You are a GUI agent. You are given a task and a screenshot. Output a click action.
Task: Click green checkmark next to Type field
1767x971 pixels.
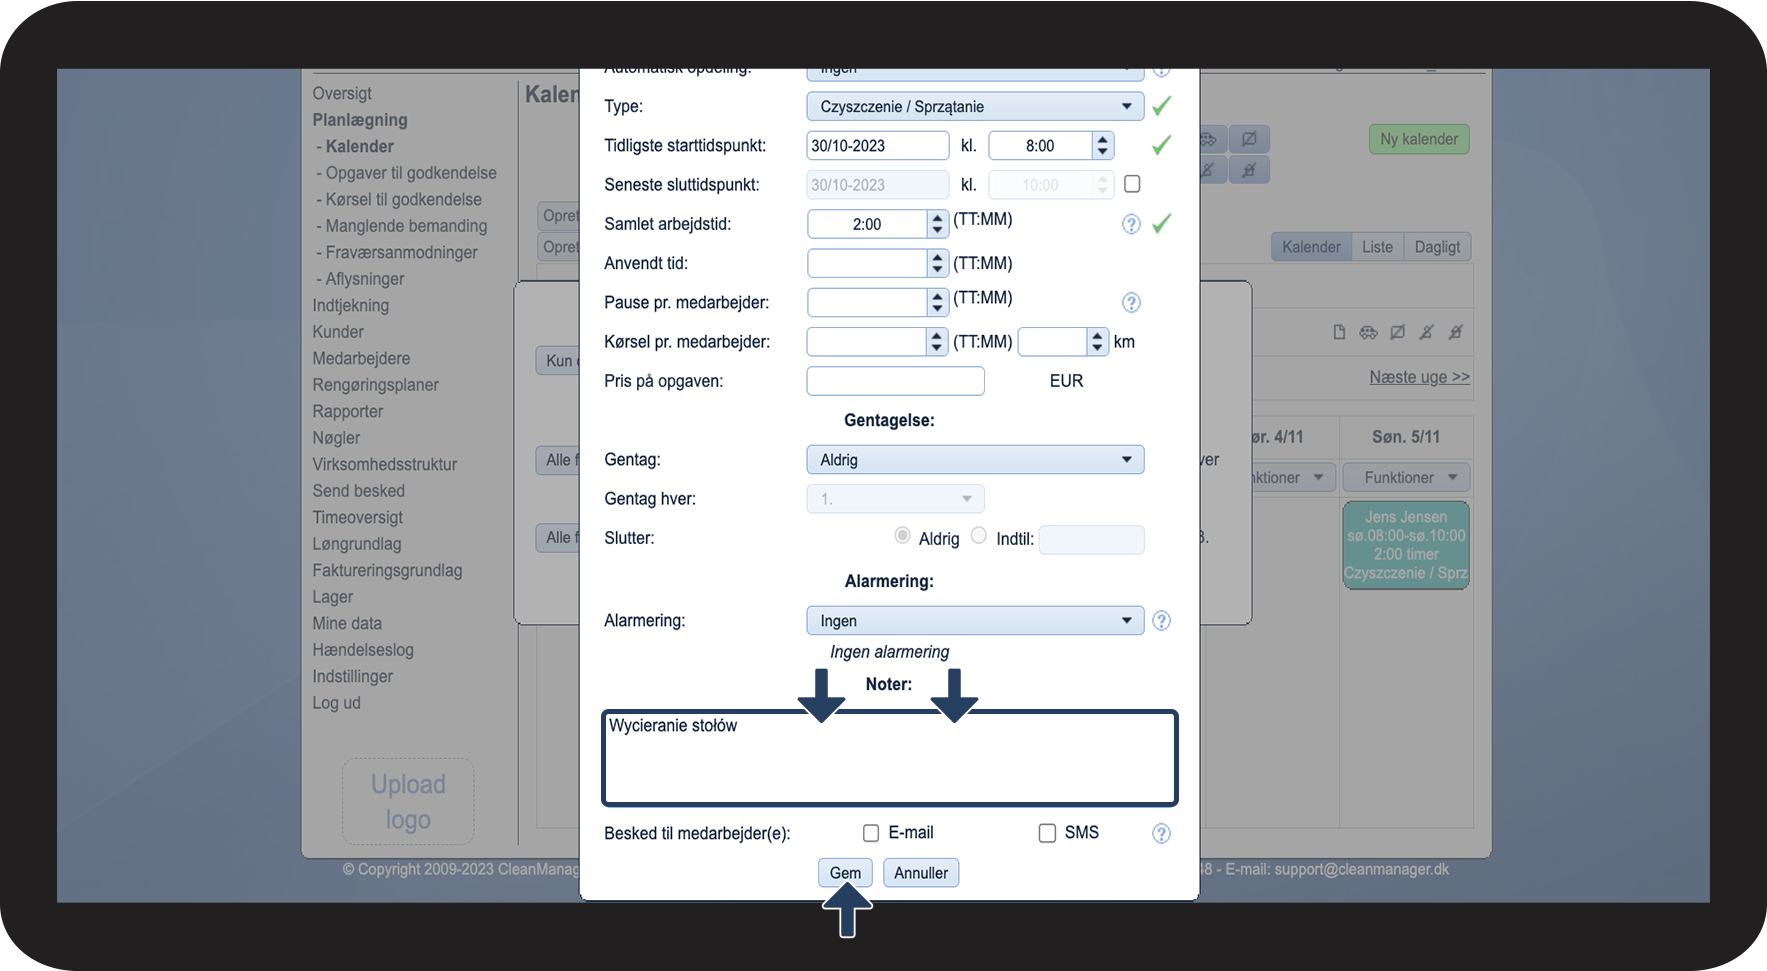pyautogui.click(x=1161, y=106)
